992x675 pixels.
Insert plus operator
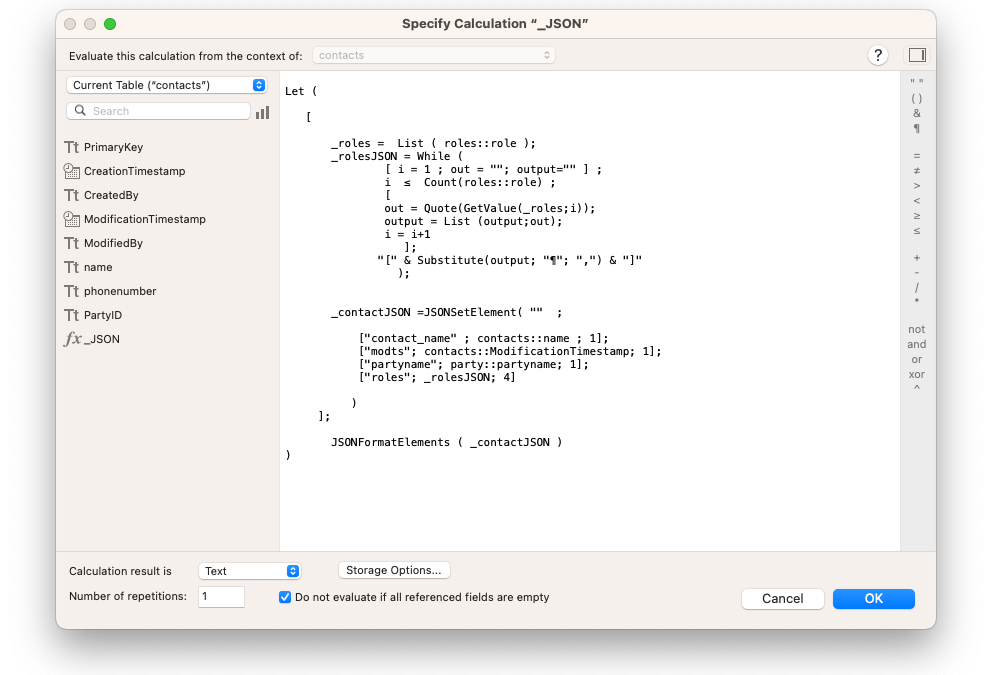click(x=917, y=258)
